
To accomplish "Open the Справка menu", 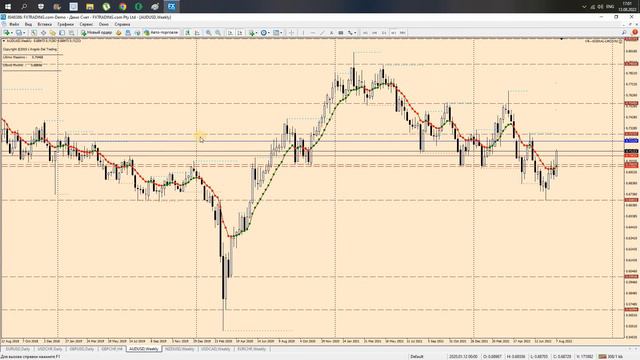I will (x=122, y=24).
